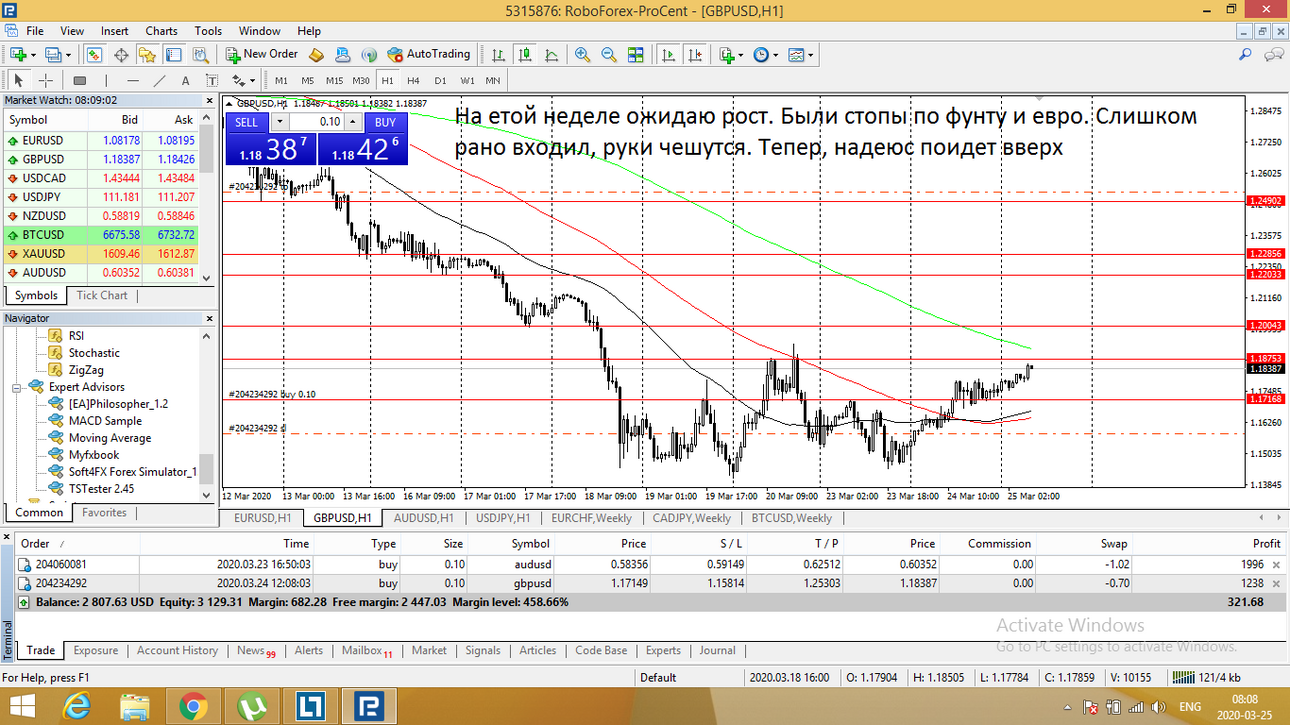
Task: Hide one-click trading panel triangle
Action: [229, 103]
